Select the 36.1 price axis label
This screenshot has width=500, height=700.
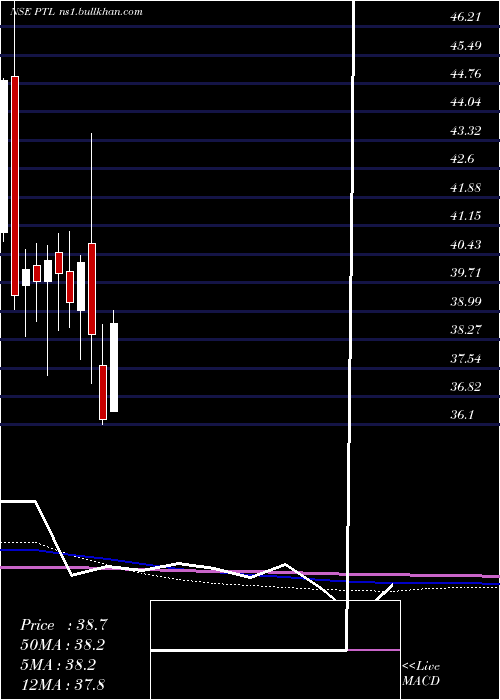[462, 416]
